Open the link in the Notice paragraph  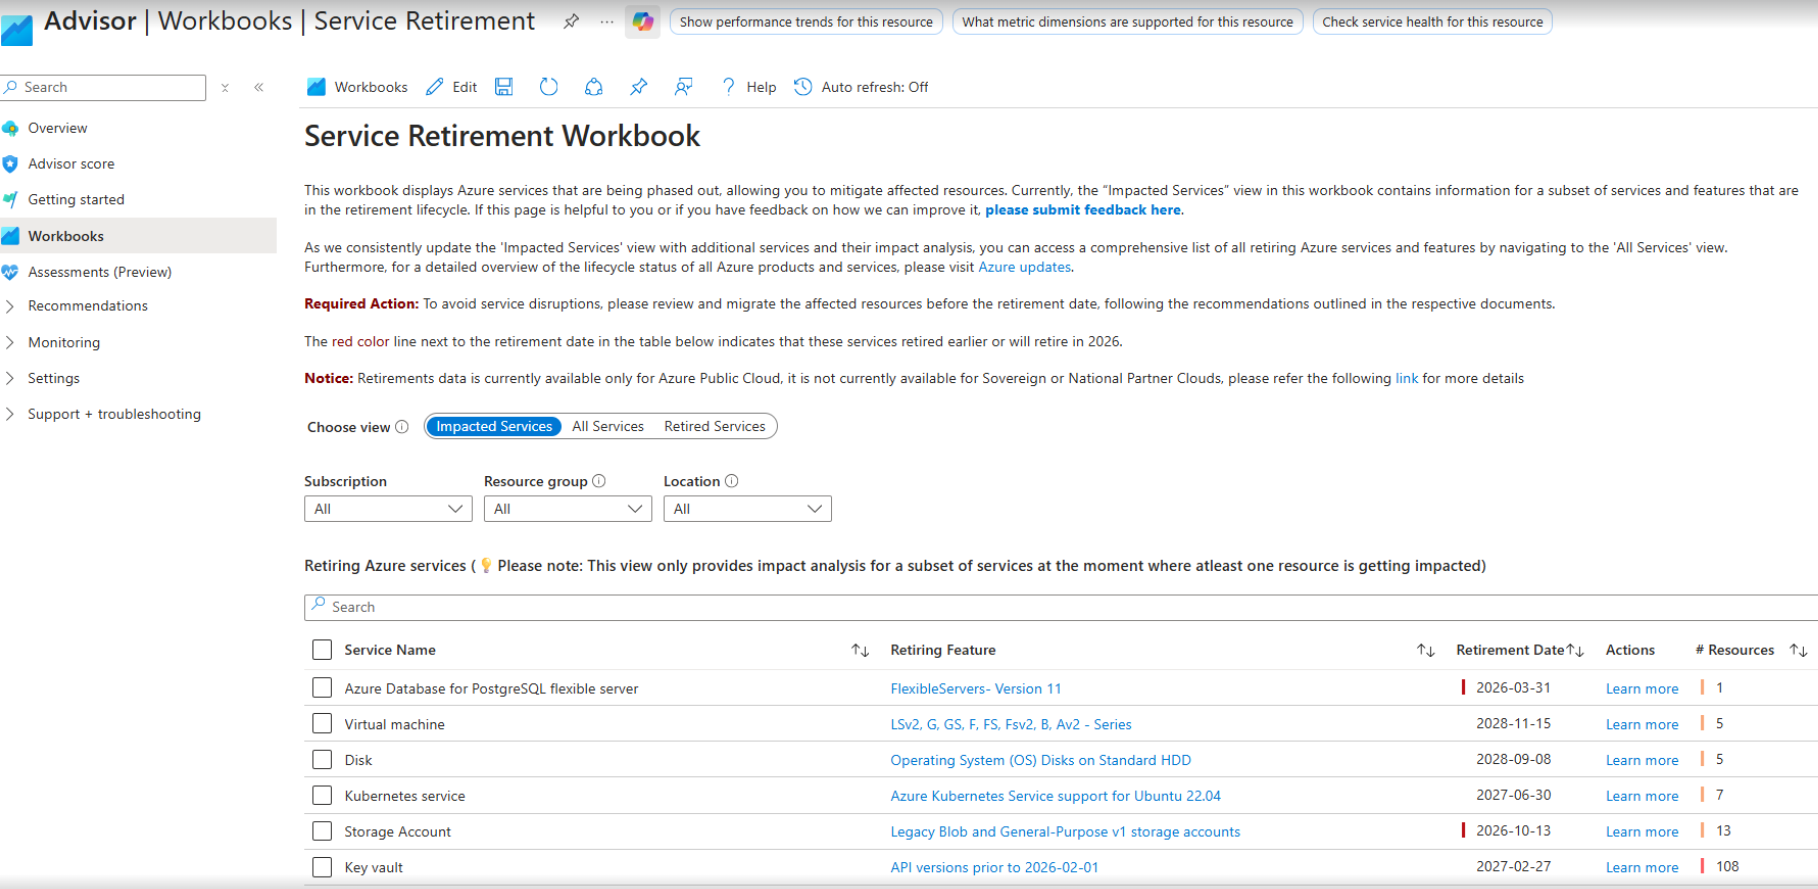tap(1407, 378)
